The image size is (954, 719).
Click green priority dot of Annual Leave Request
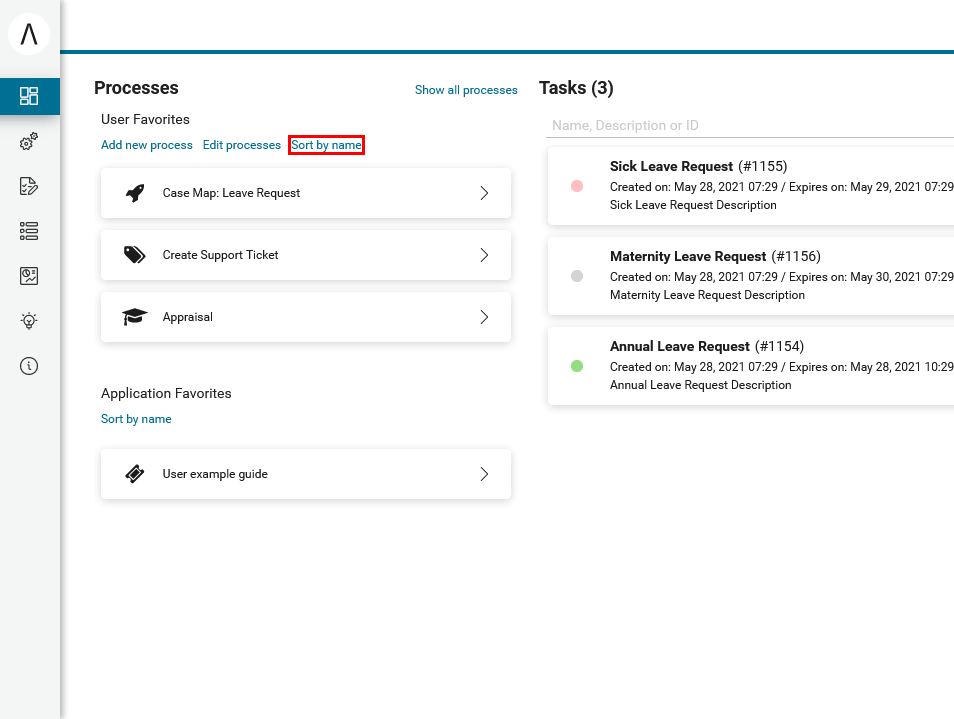pos(577,366)
